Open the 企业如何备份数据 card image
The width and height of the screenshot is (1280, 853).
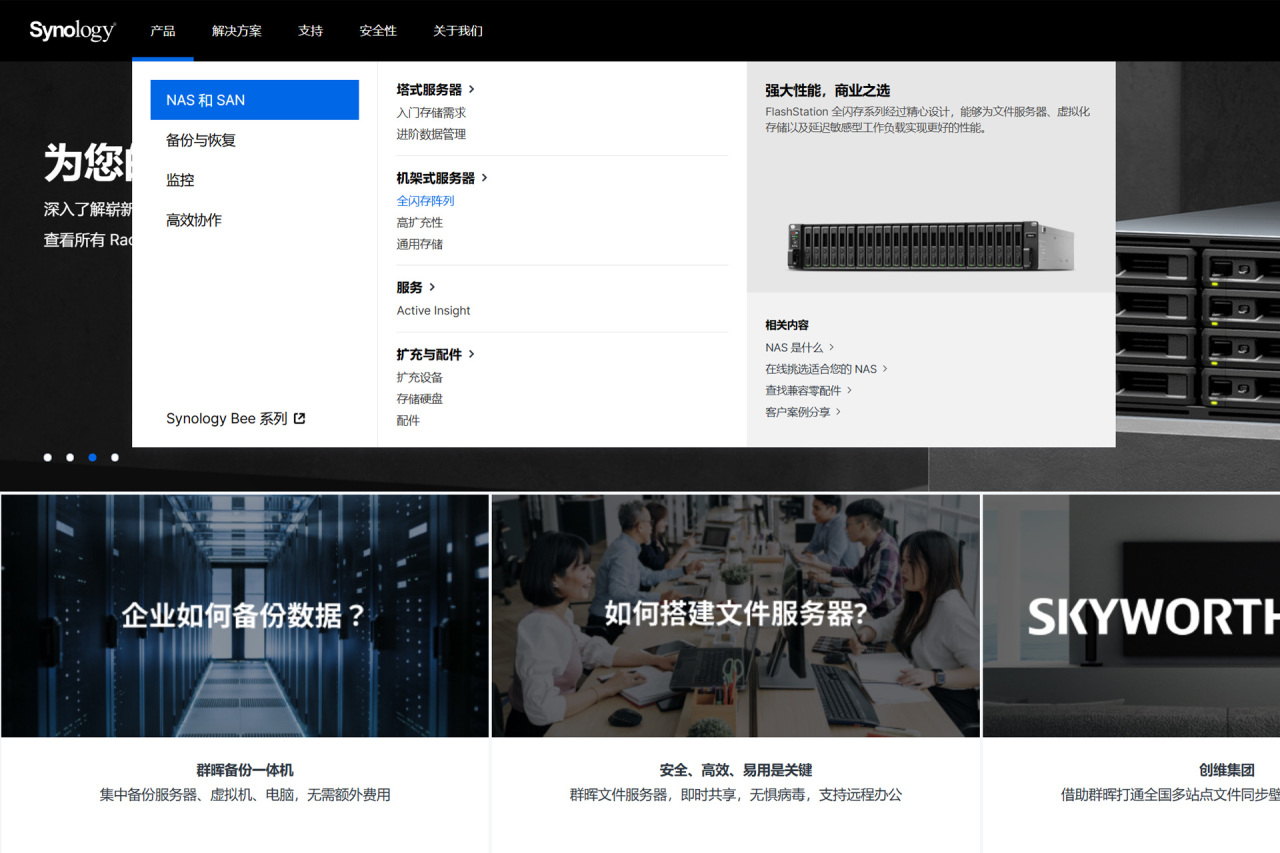[x=245, y=616]
